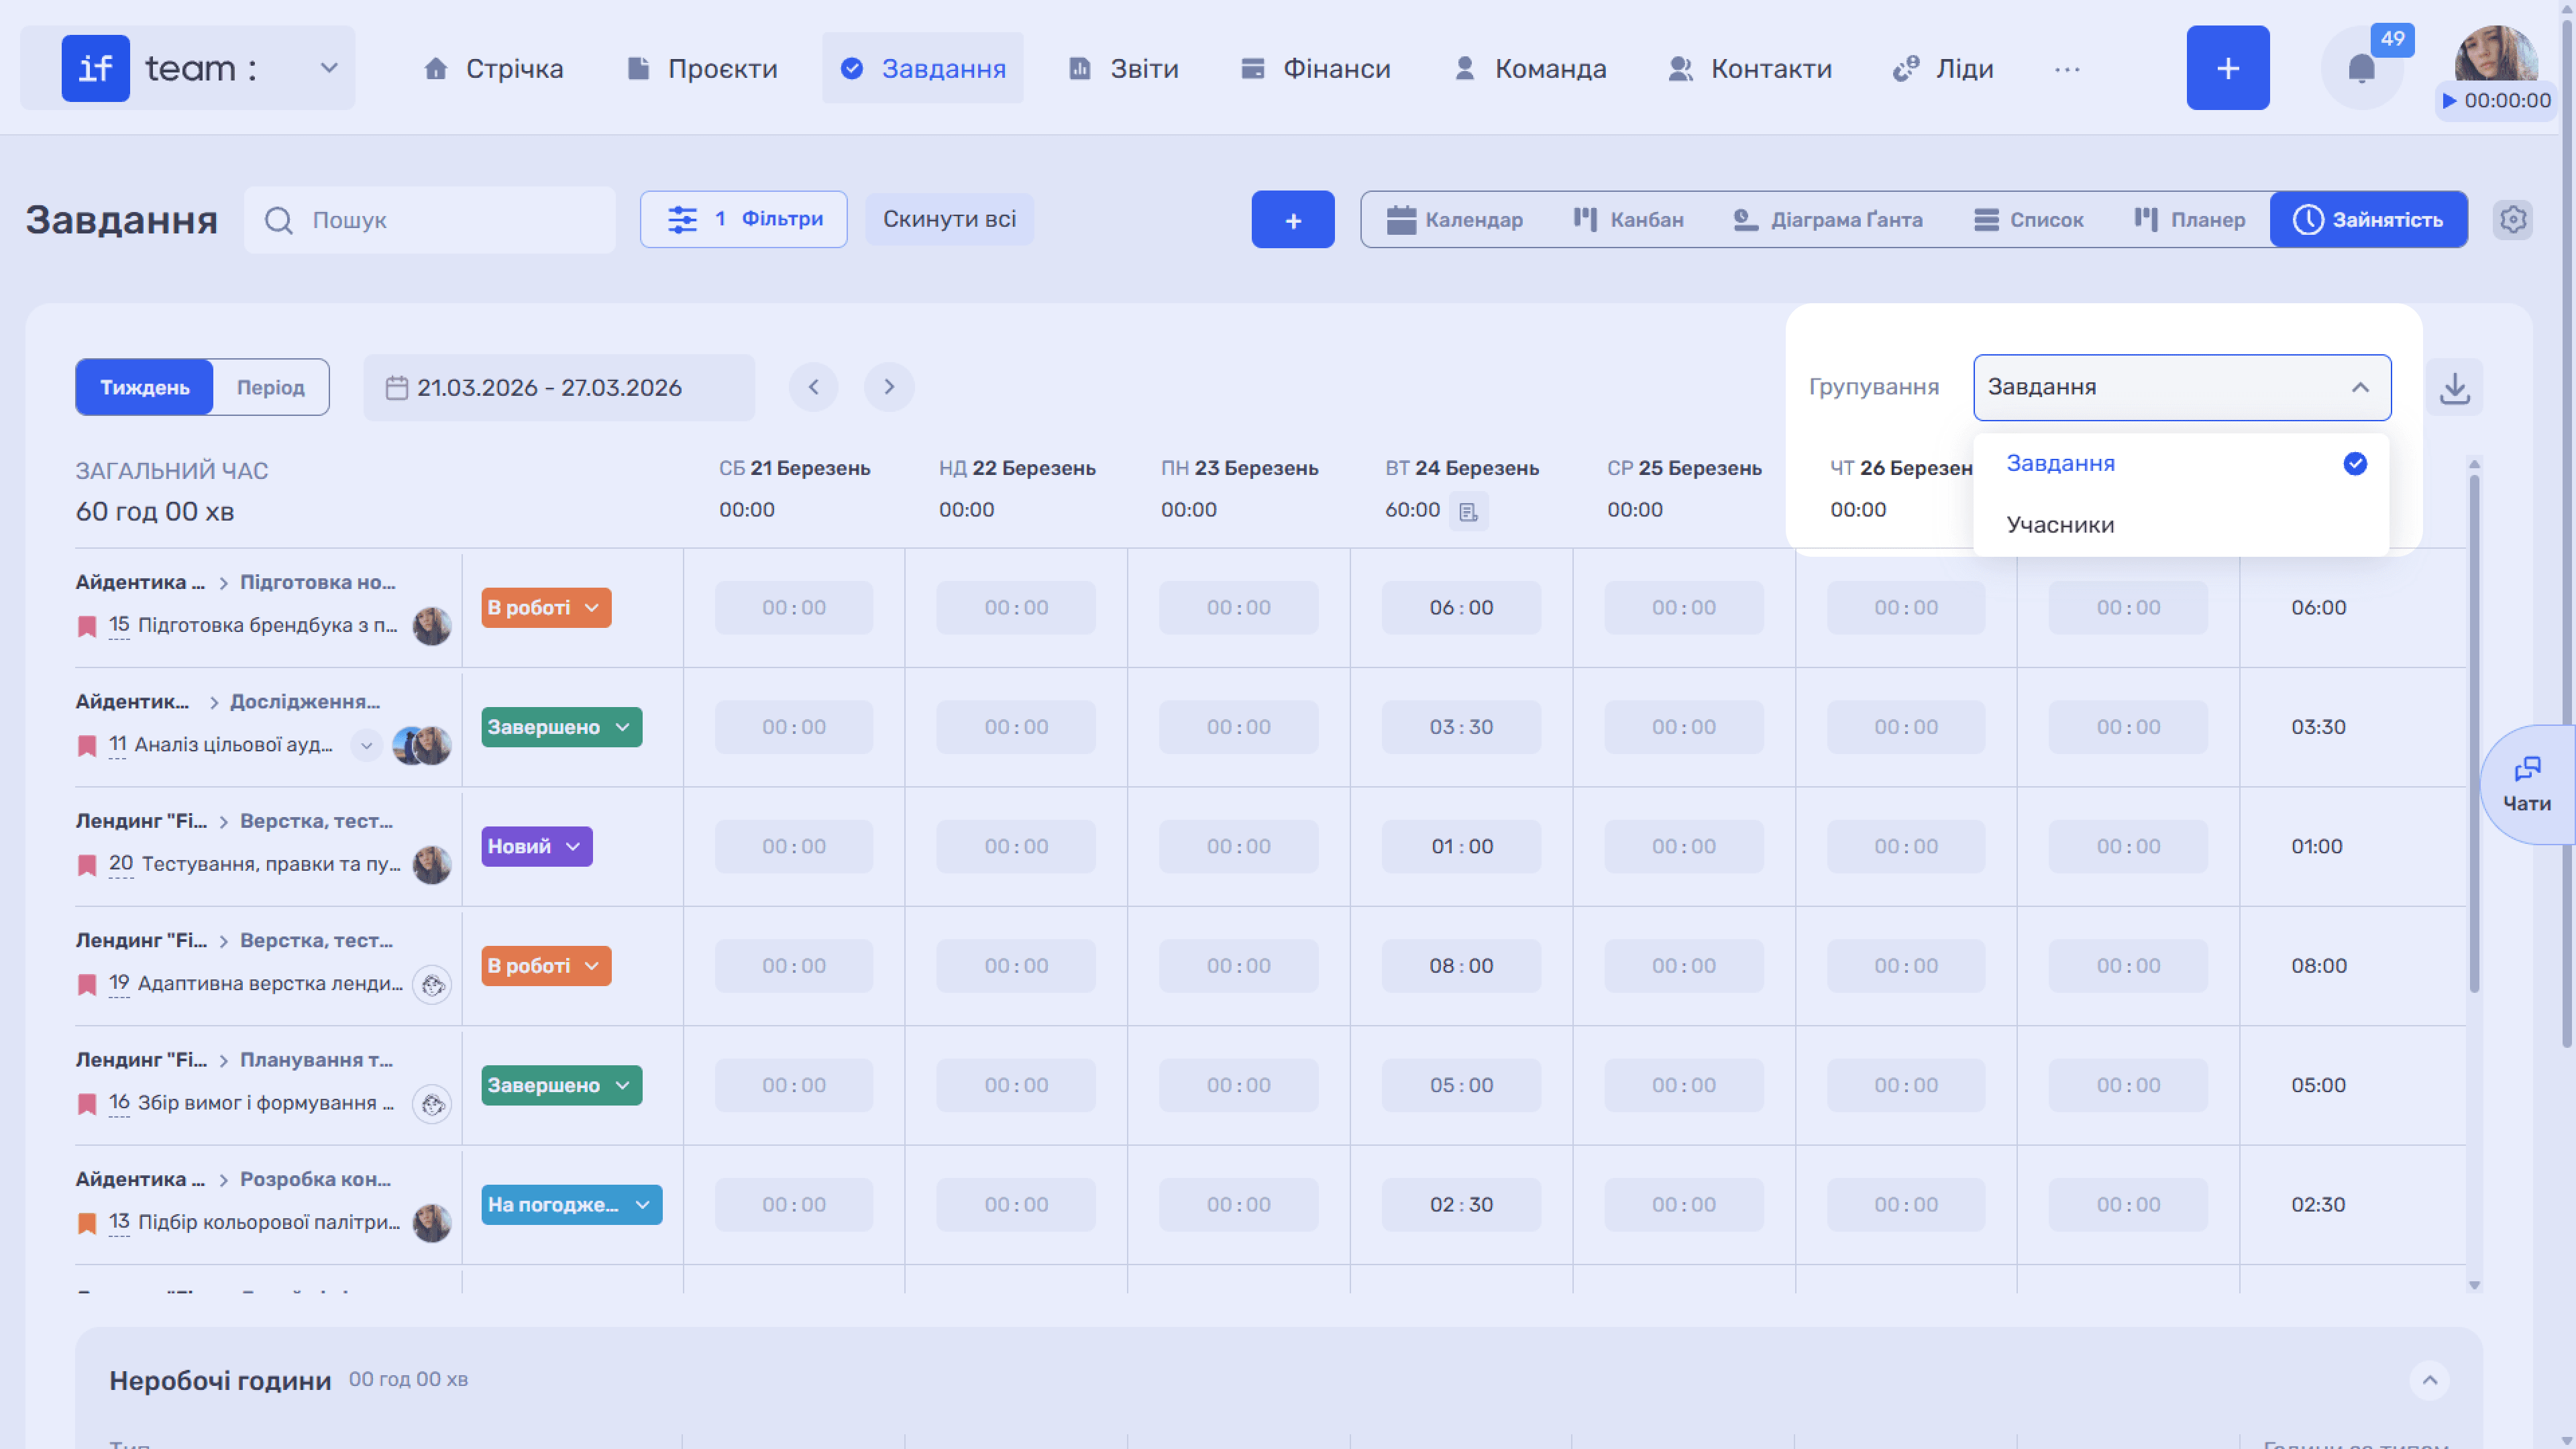Screen dimensions: 2576x1449
Task: Edit Tuesday time 03:30 for task 11
Action: [1461, 727]
